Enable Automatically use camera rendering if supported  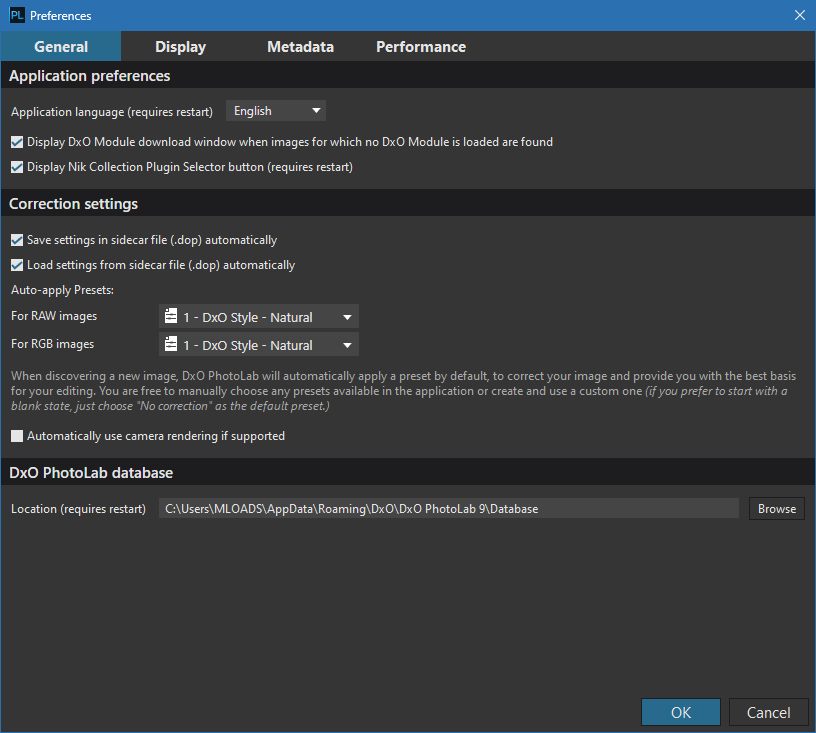[17, 436]
